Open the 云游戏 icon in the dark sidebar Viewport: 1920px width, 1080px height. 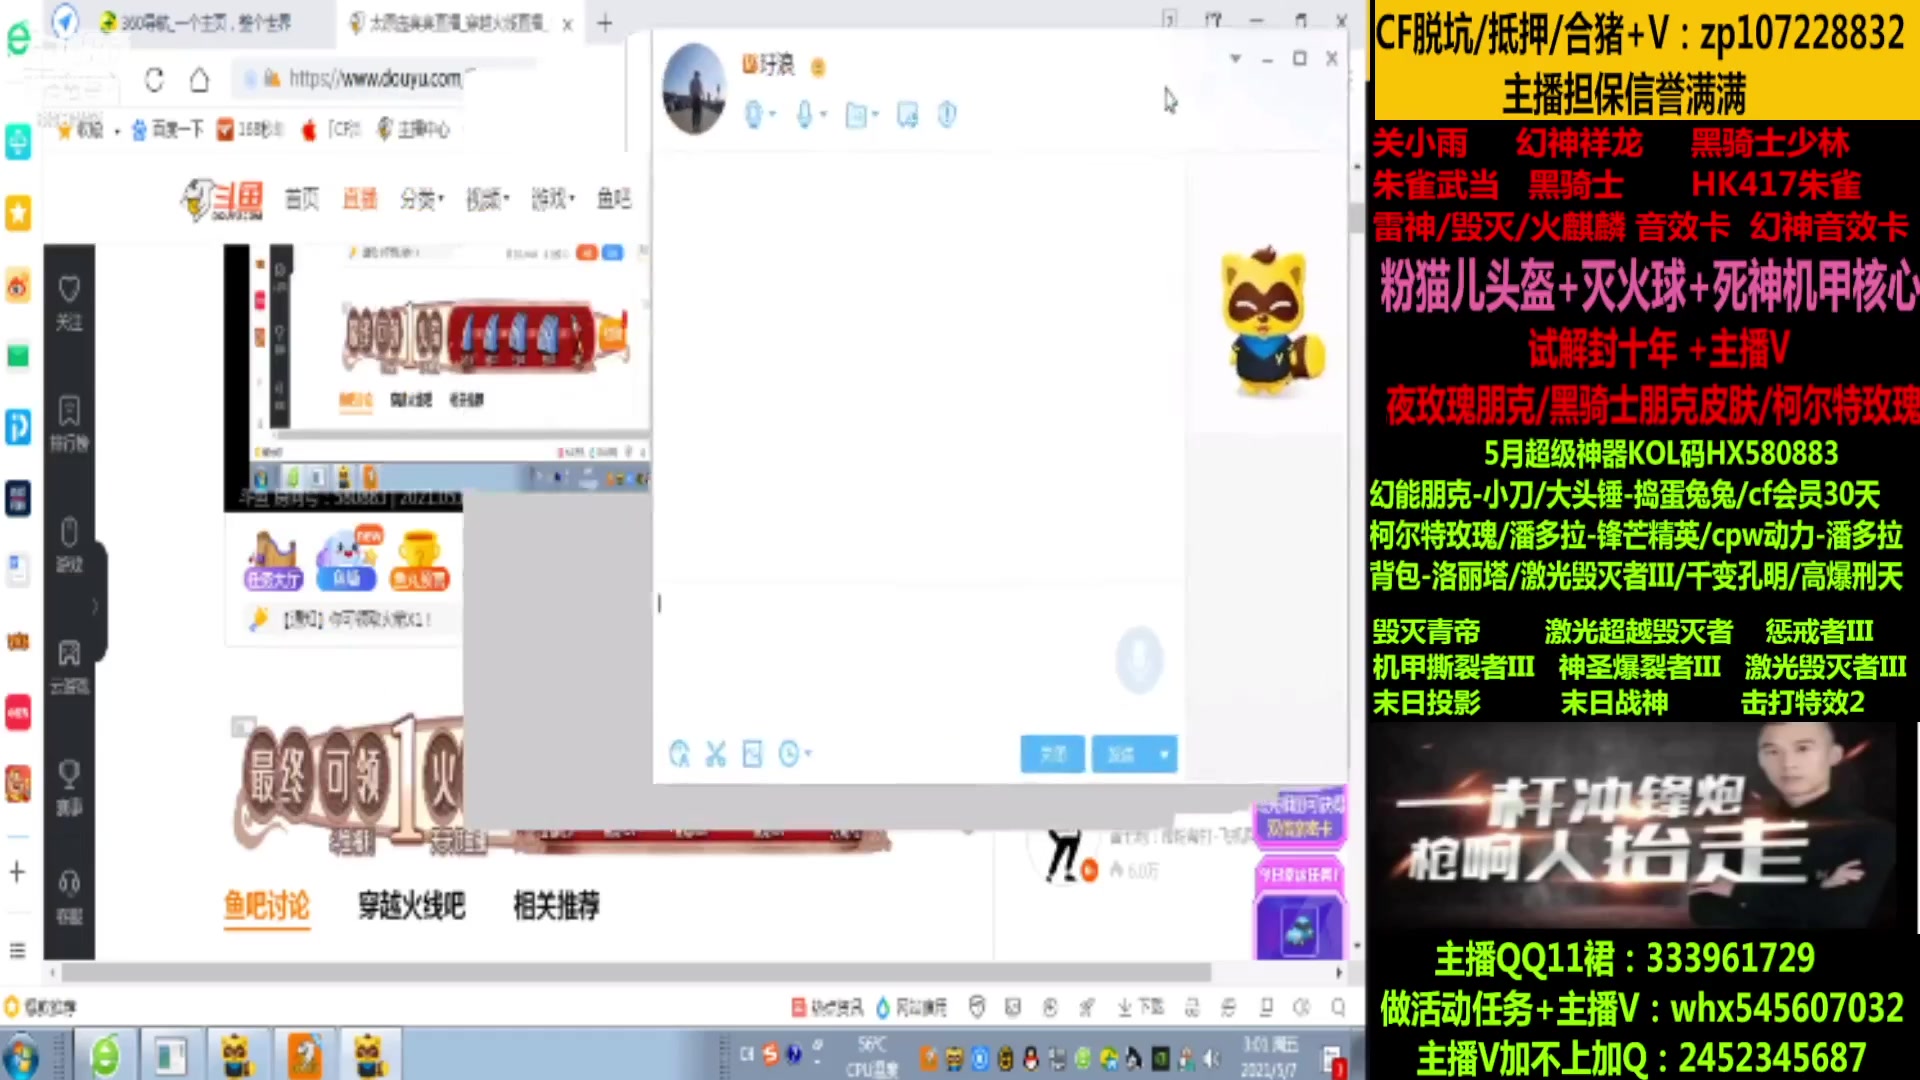point(69,666)
